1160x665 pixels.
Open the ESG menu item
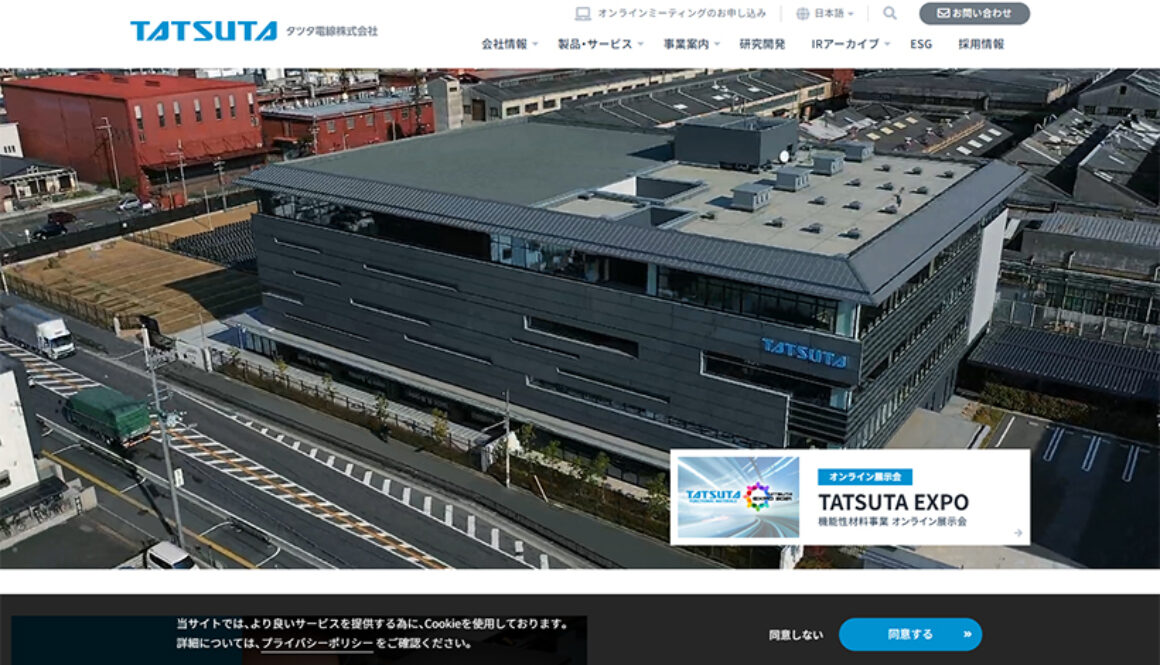tap(921, 44)
